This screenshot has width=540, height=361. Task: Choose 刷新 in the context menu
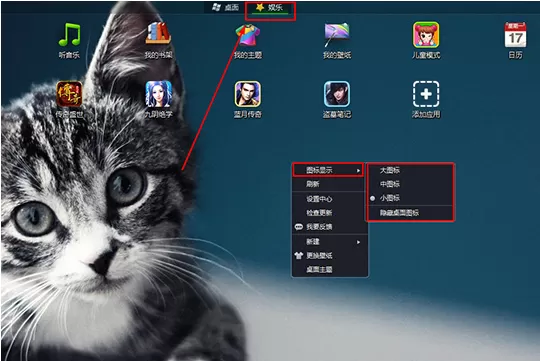(x=328, y=184)
